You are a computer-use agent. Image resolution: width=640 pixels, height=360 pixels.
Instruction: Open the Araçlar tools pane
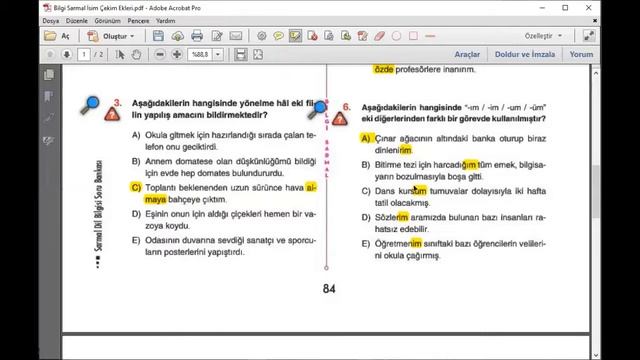[467, 54]
